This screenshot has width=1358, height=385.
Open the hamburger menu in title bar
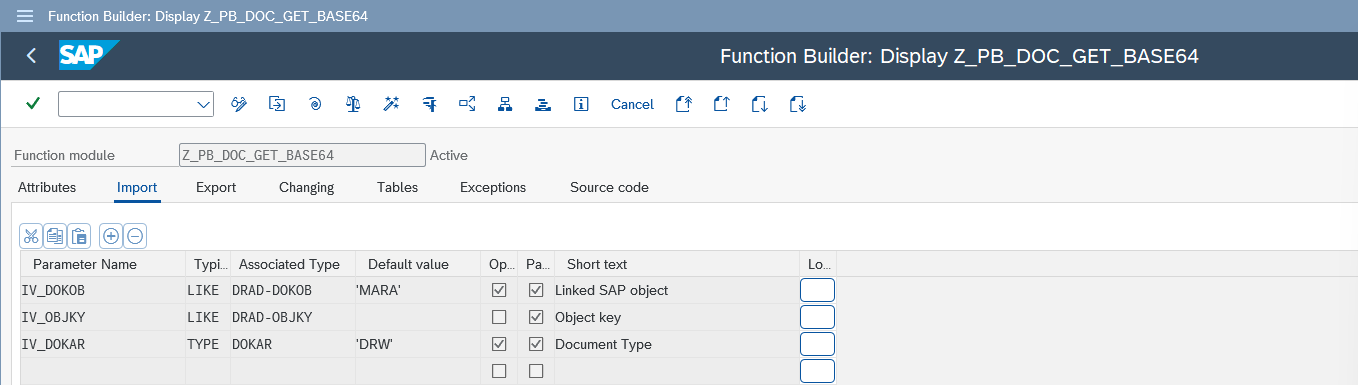pos(25,17)
